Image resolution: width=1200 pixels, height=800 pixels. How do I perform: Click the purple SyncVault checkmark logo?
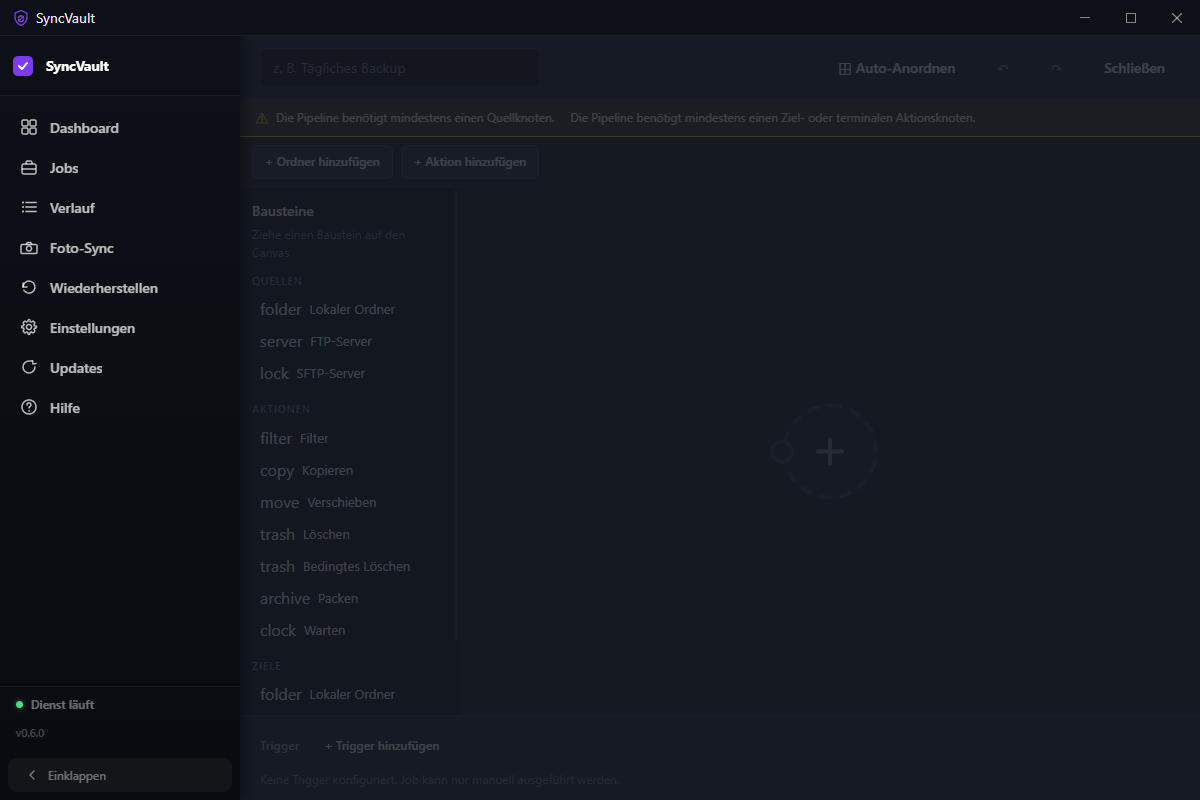tap(23, 66)
